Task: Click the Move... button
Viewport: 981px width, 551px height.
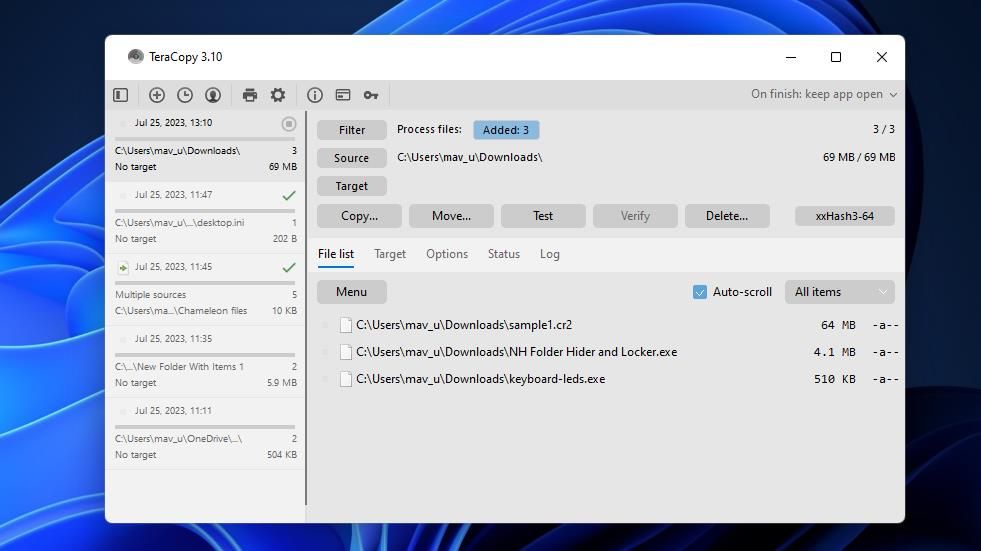Action: (x=451, y=216)
